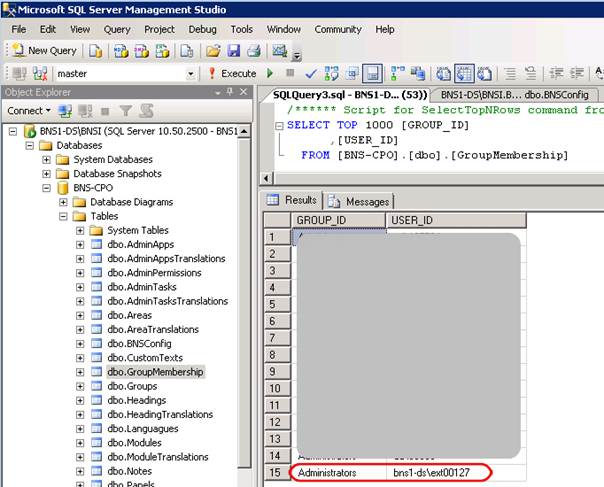Click the Cancel Executing Query stop icon
Viewport: 604px width, 487px height.
(x=290, y=72)
